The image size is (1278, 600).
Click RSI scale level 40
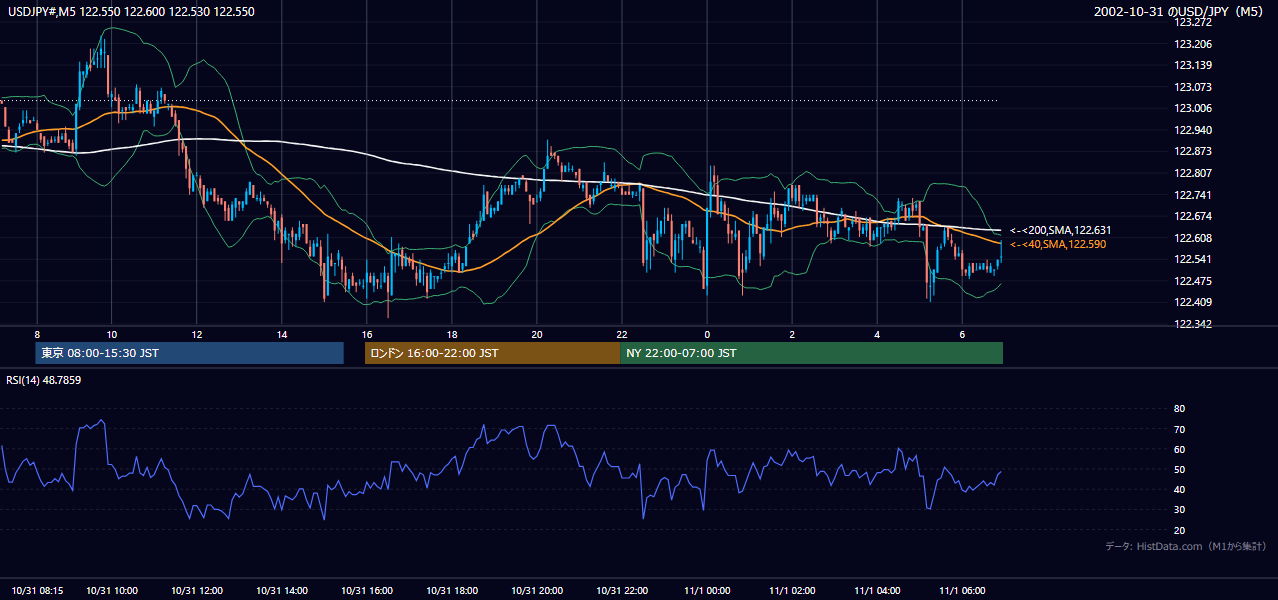coord(1179,489)
